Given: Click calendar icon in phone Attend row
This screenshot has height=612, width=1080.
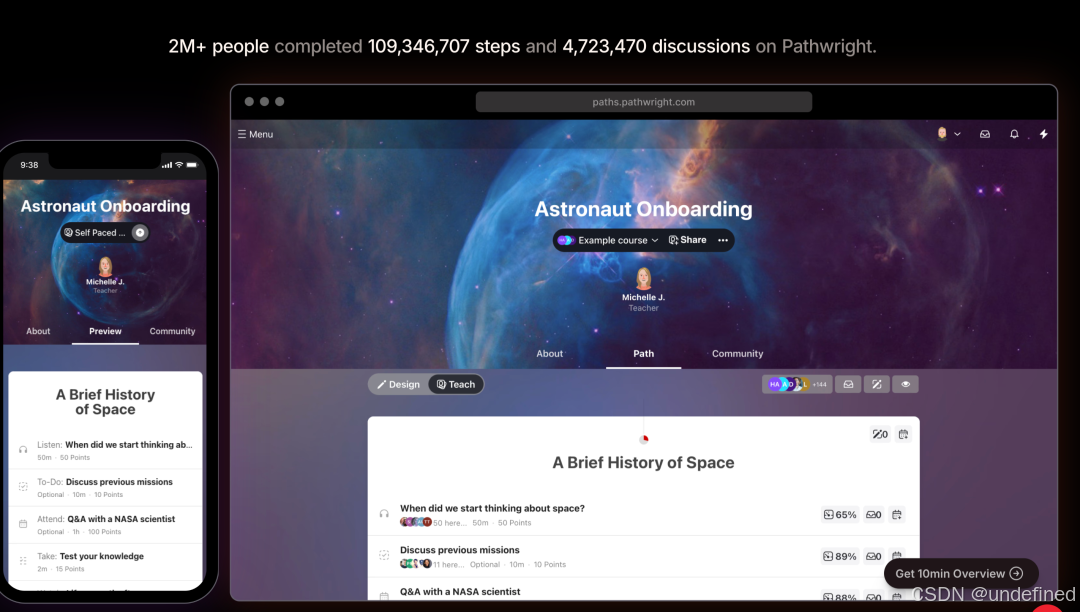Looking at the screenshot, I should [23, 524].
